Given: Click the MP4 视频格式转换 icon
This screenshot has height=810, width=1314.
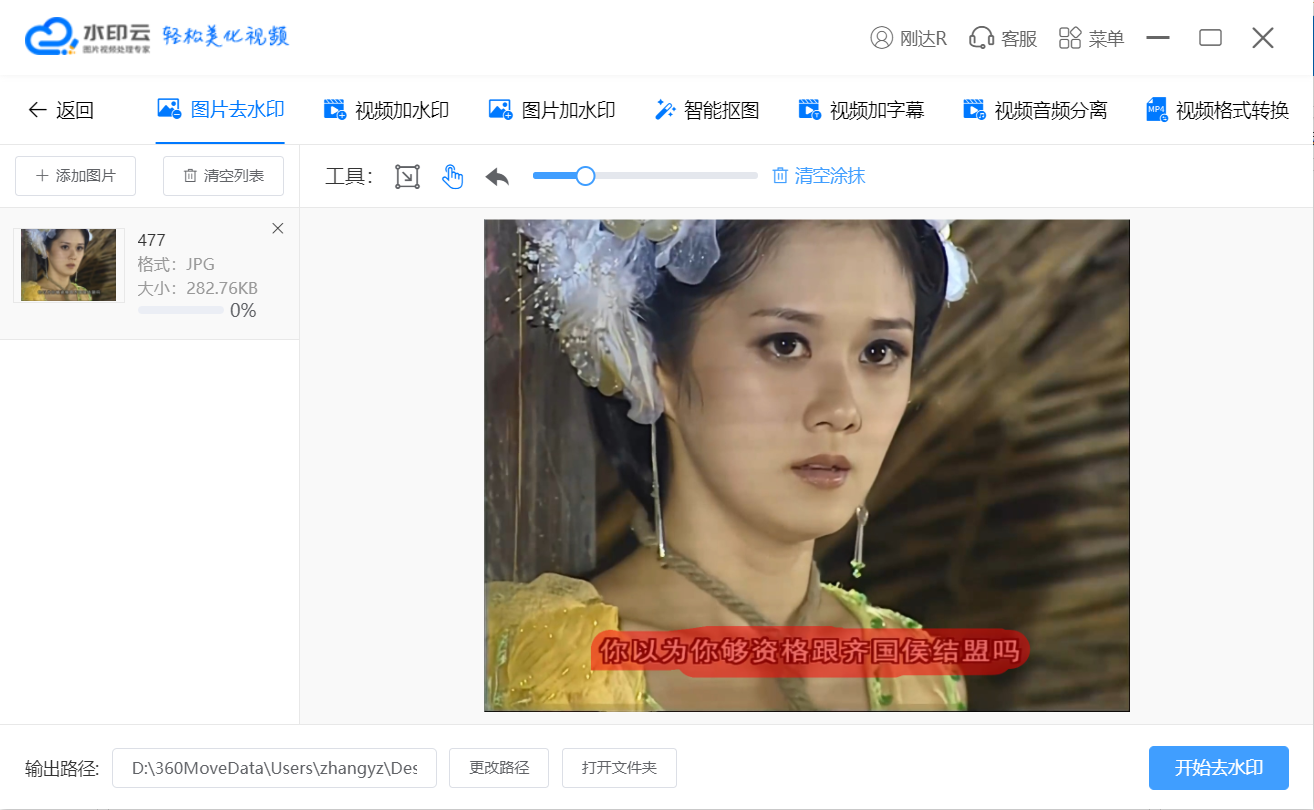Looking at the screenshot, I should coord(1157,110).
